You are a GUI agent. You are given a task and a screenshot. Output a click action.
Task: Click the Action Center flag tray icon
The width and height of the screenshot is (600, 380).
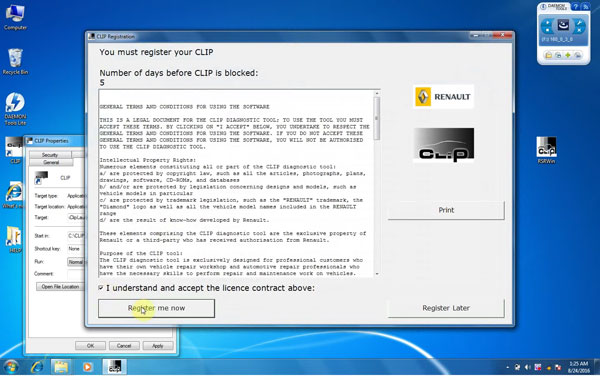(558, 367)
